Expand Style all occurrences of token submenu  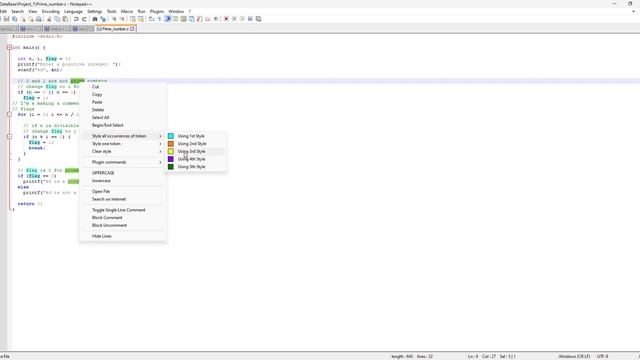(123, 136)
